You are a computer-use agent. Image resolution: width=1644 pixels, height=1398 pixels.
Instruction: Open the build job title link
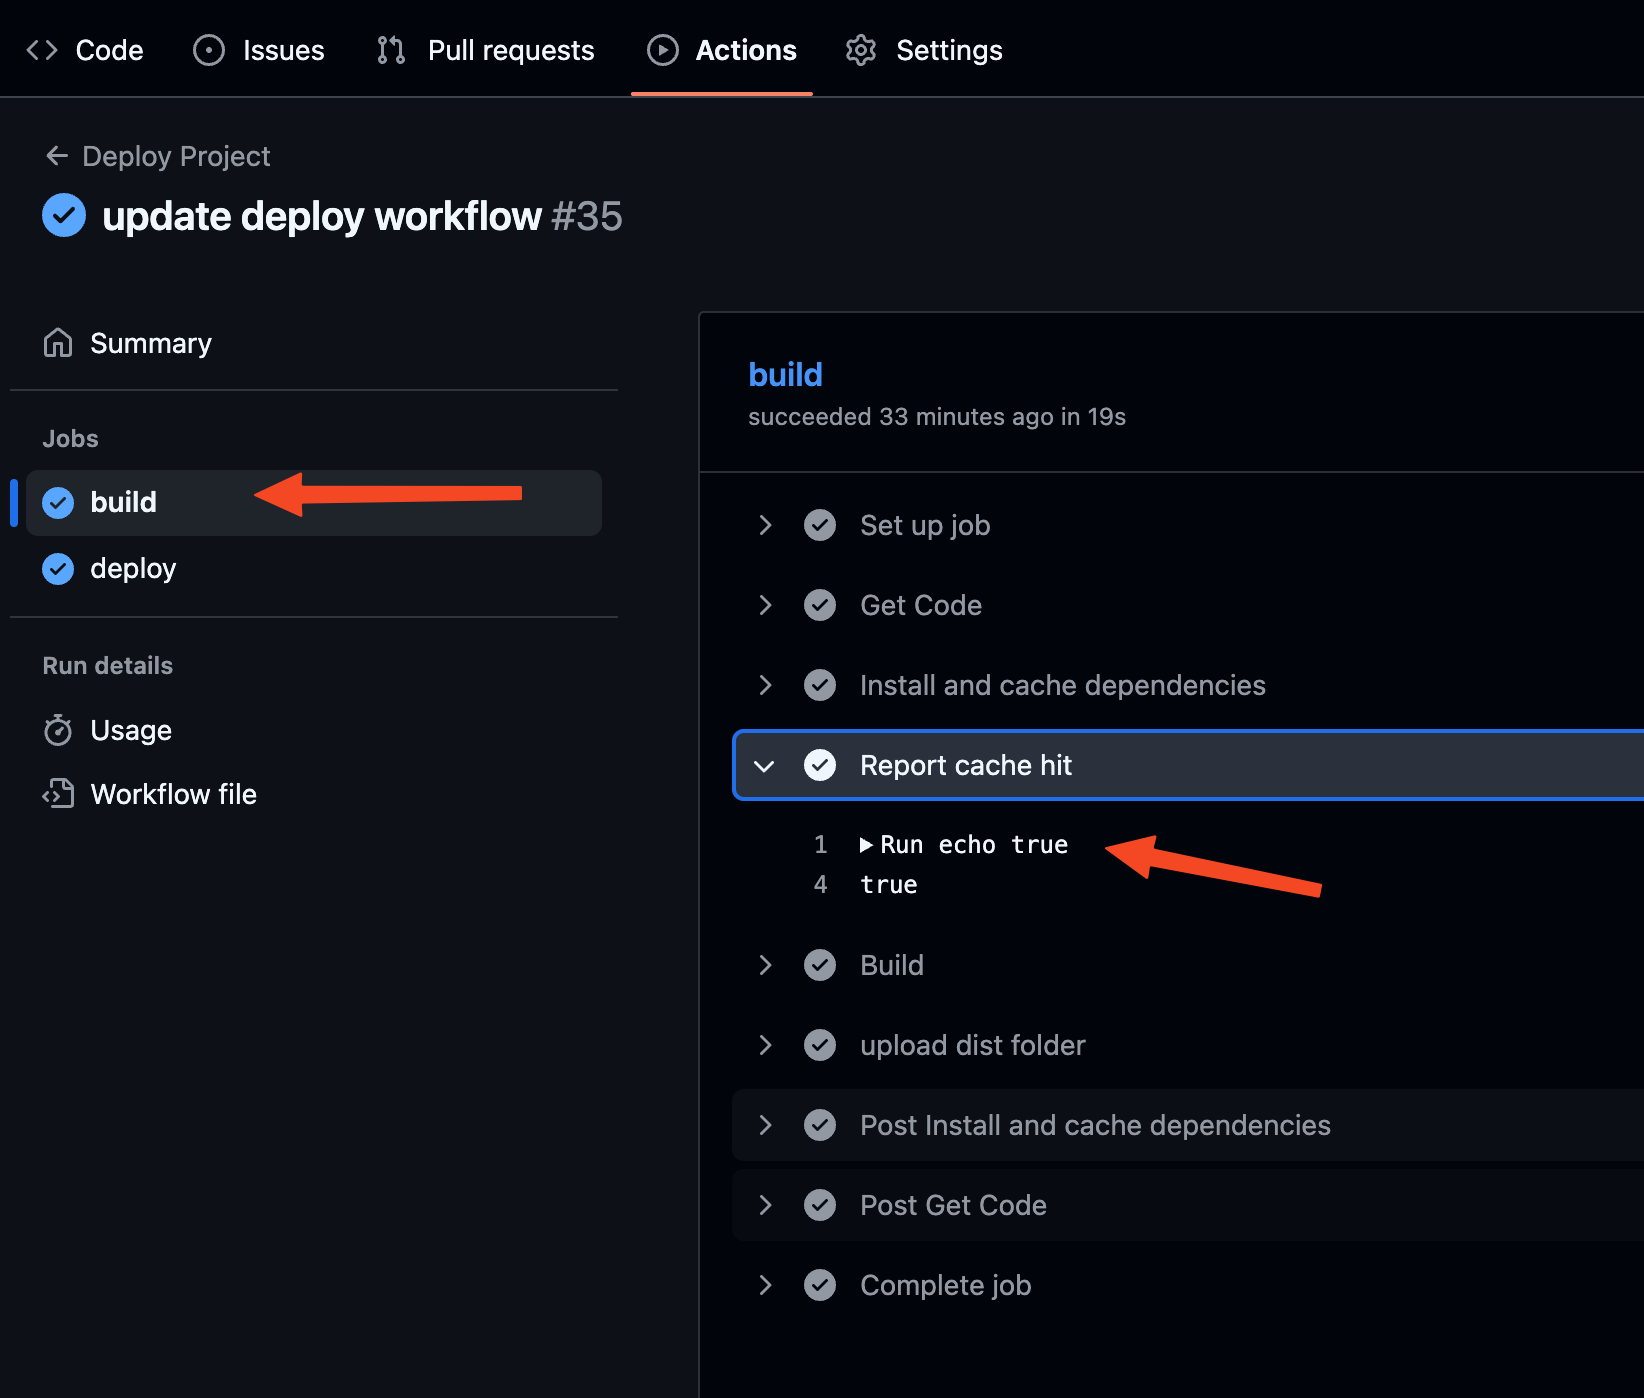[x=785, y=374]
